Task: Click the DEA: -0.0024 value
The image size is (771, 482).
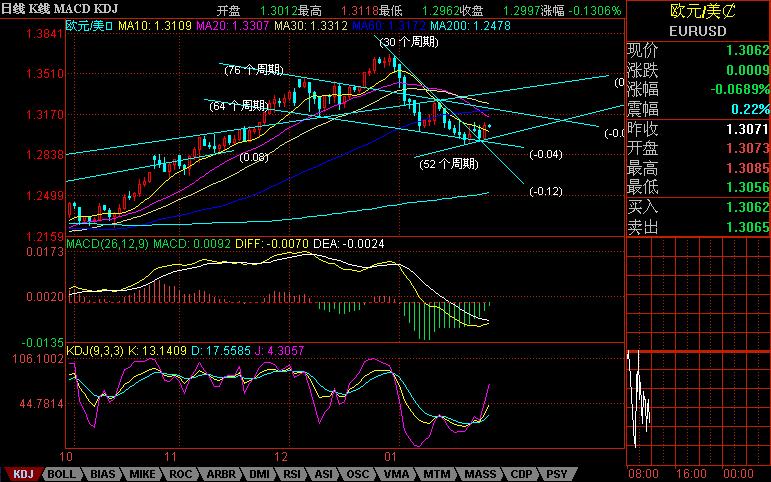Action: click(349, 244)
